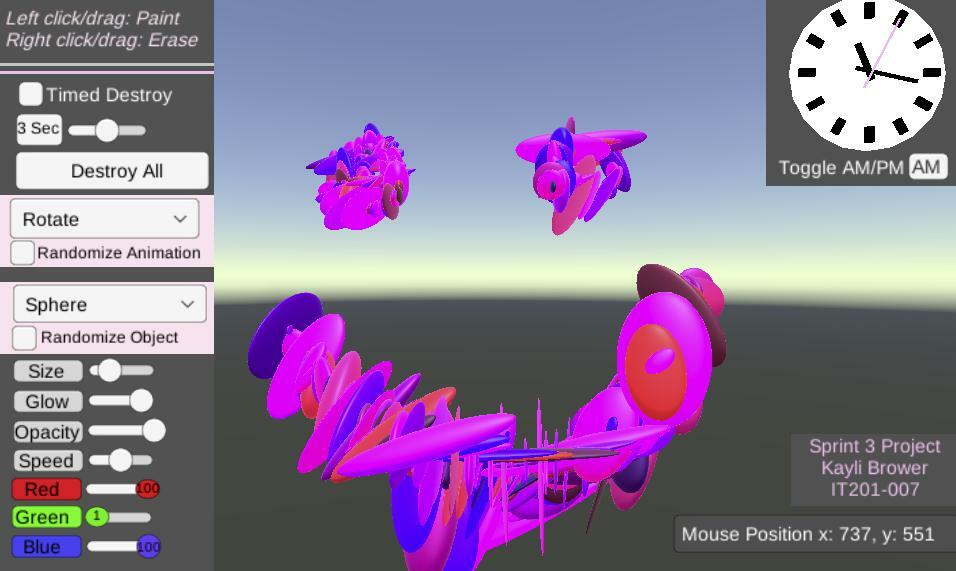
Task: Click the Size label button
Action: (x=48, y=371)
